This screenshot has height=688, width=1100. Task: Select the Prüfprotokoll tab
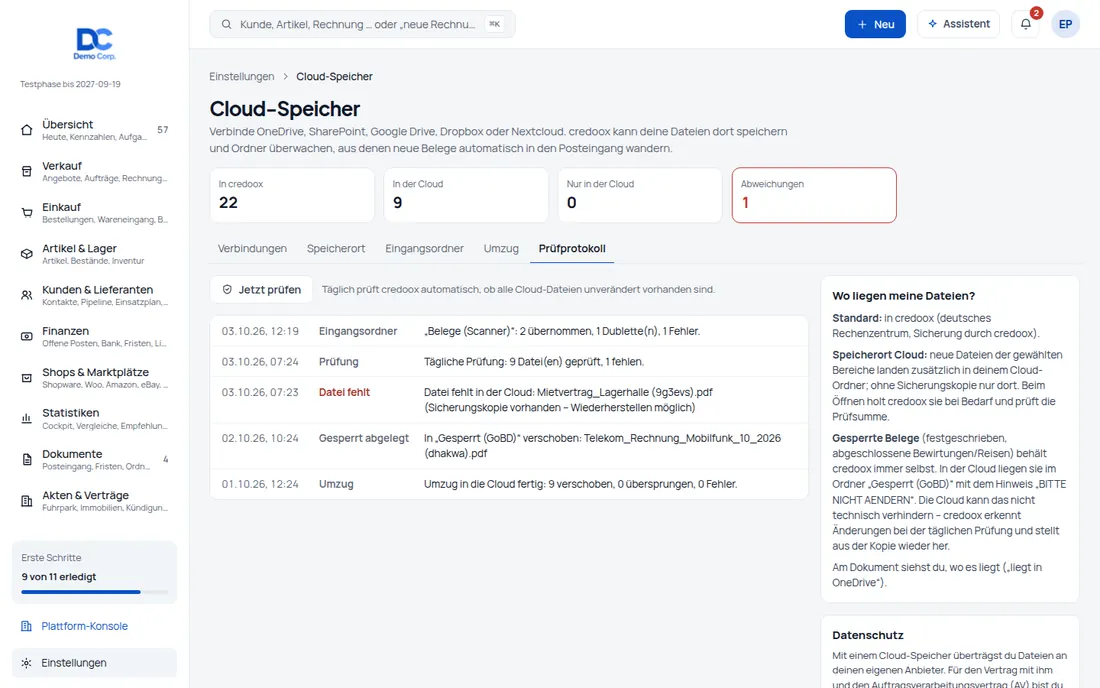572,248
